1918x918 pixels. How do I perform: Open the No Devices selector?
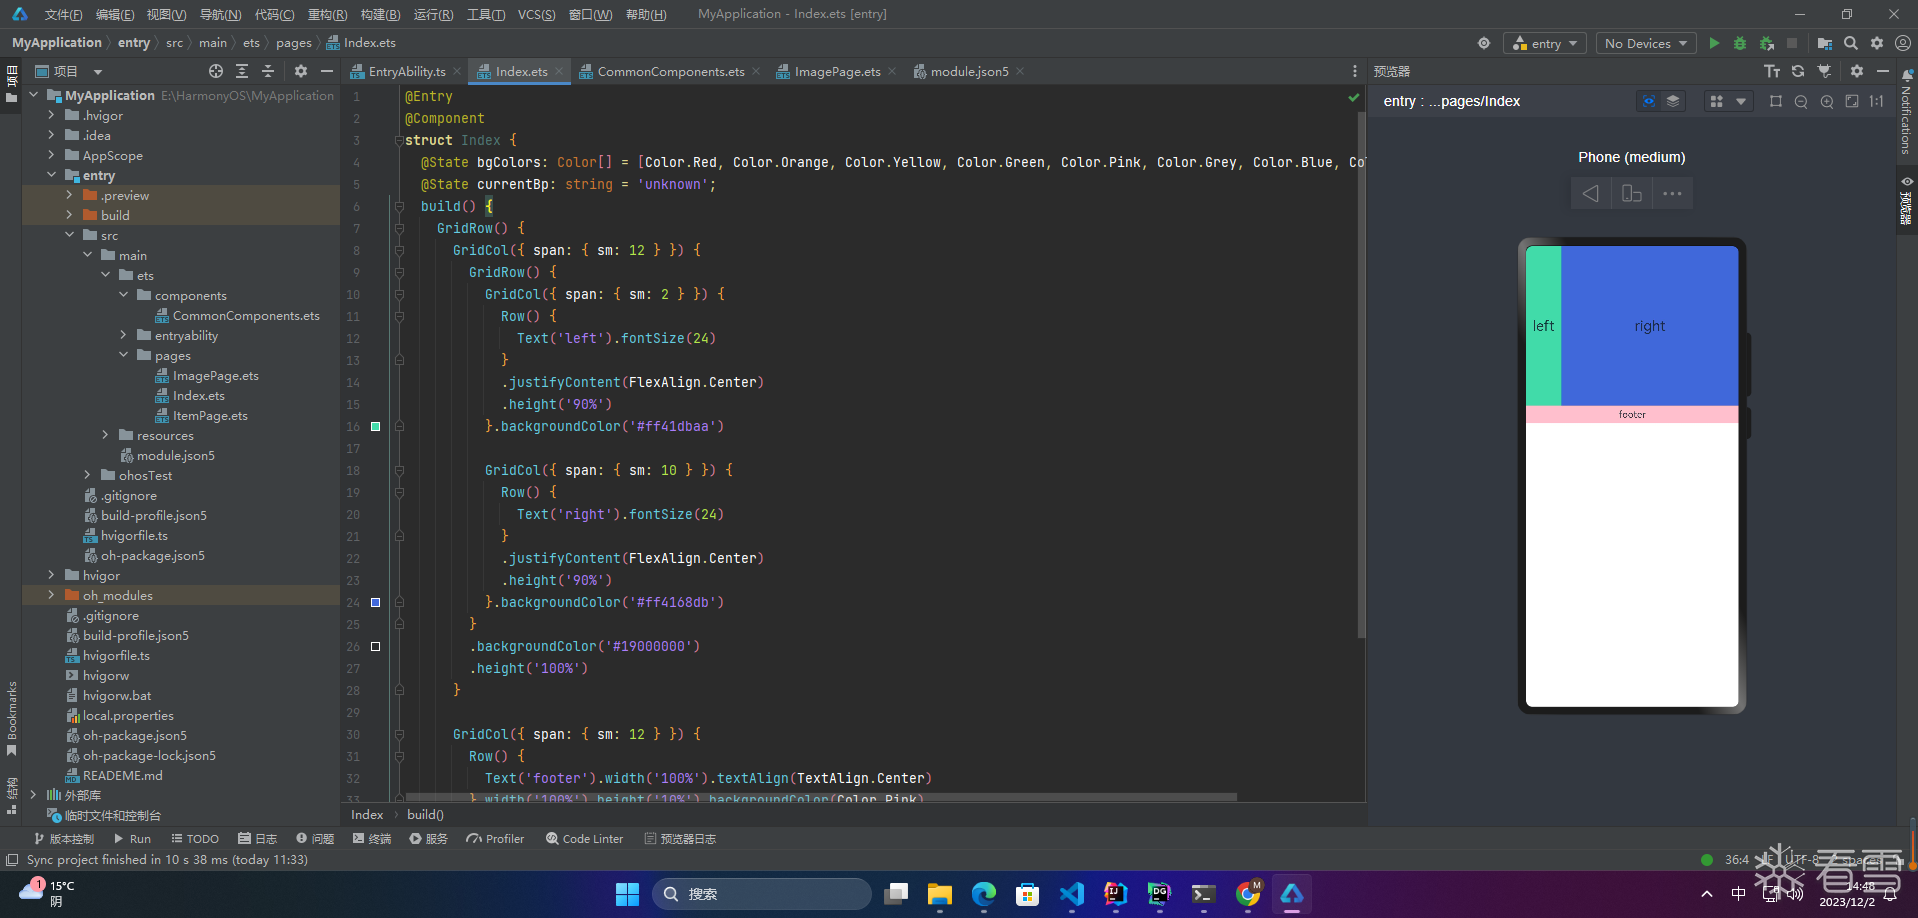(x=1645, y=43)
